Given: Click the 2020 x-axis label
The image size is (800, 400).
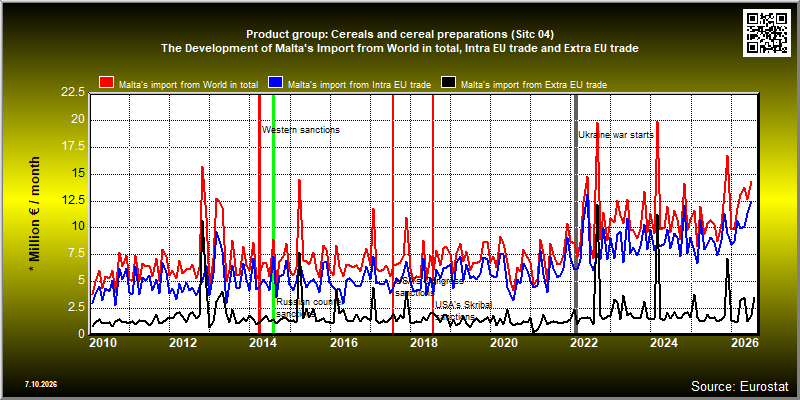Looking at the screenshot, I should [x=503, y=342].
